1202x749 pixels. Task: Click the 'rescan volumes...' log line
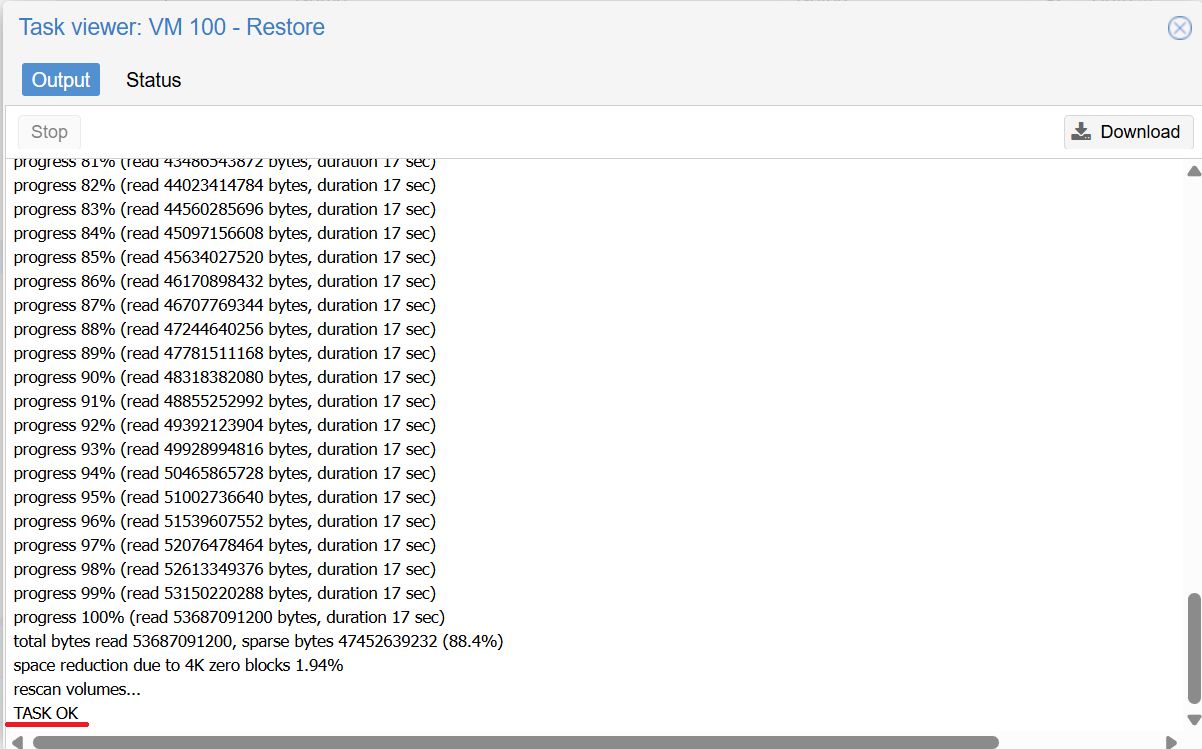tap(77, 689)
